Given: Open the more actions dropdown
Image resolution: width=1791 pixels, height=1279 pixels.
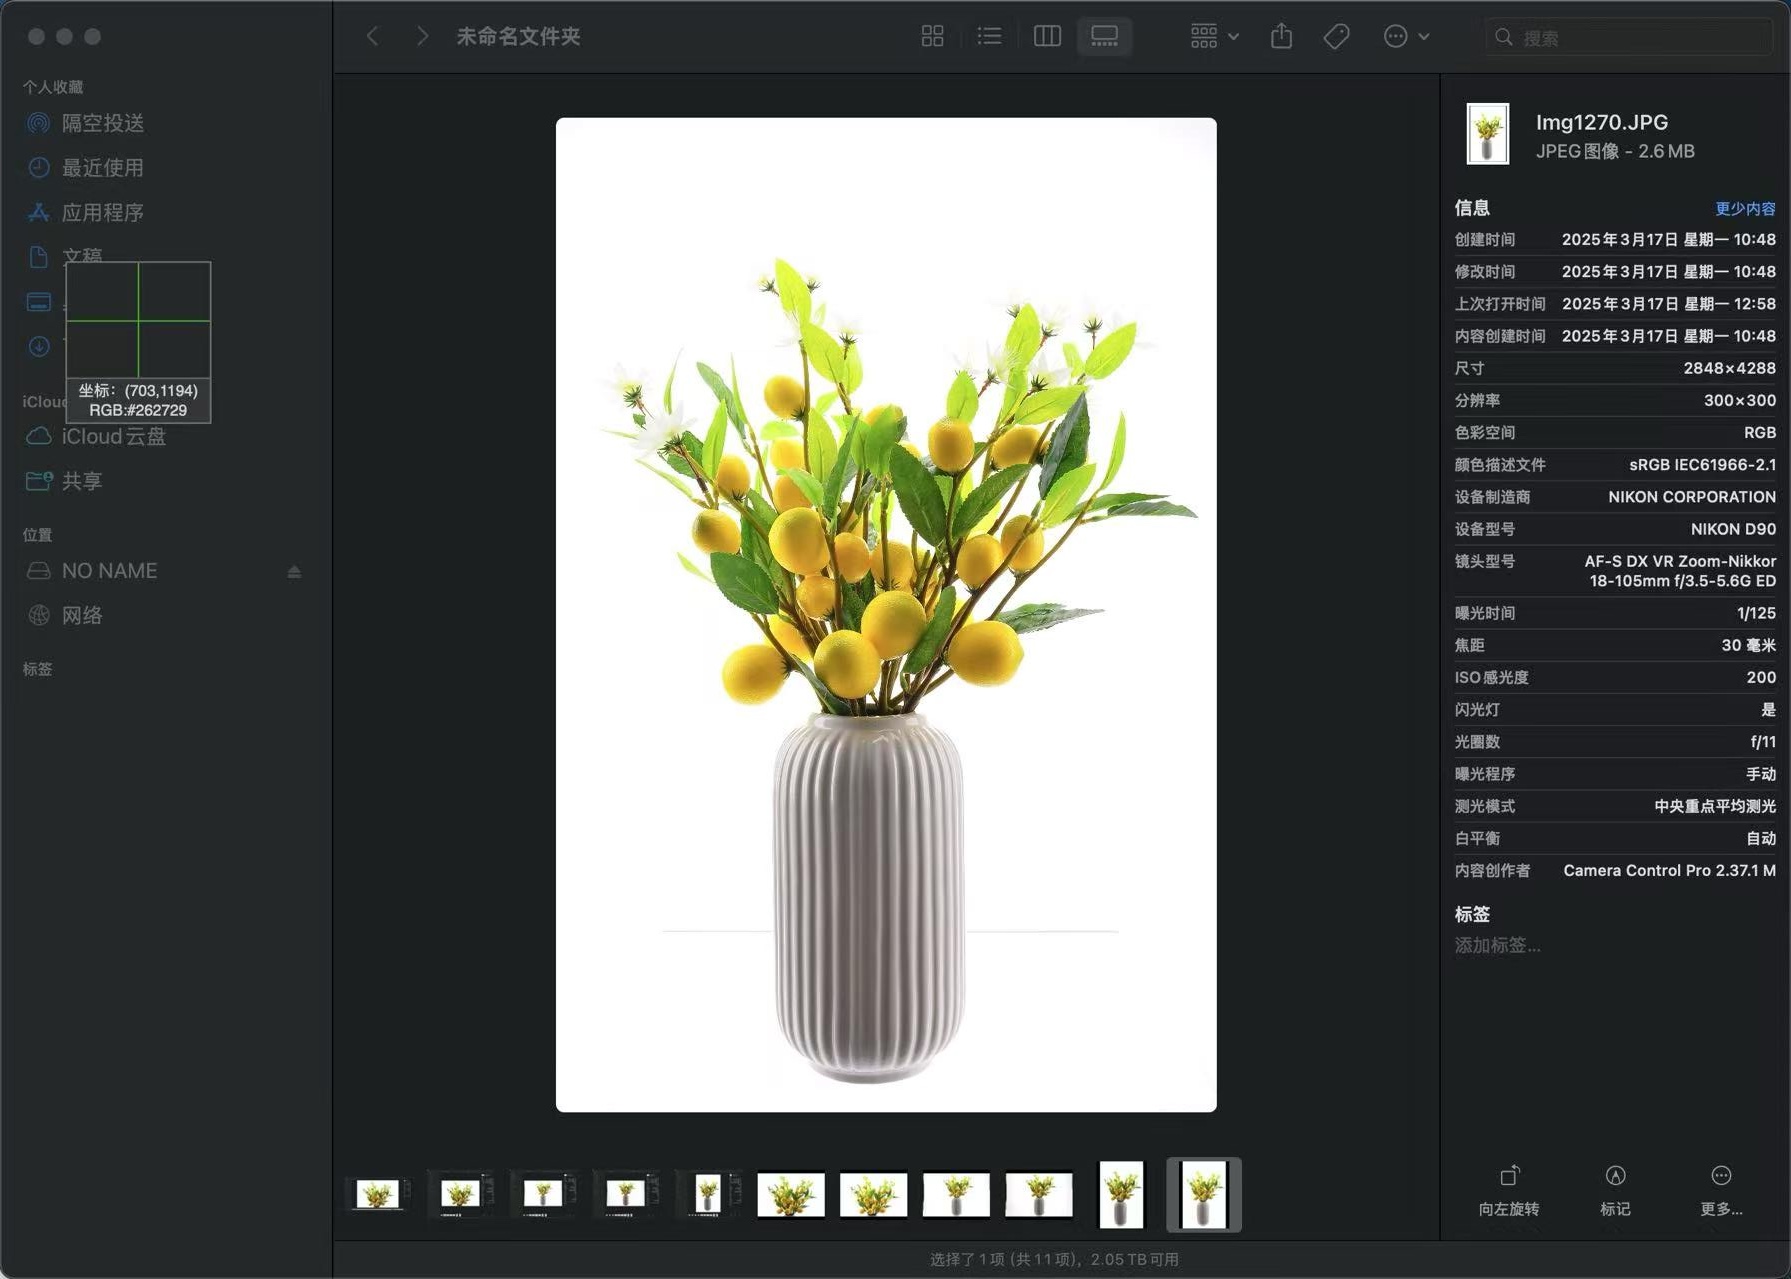Looking at the screenshot, I should tap(1406, 37).
